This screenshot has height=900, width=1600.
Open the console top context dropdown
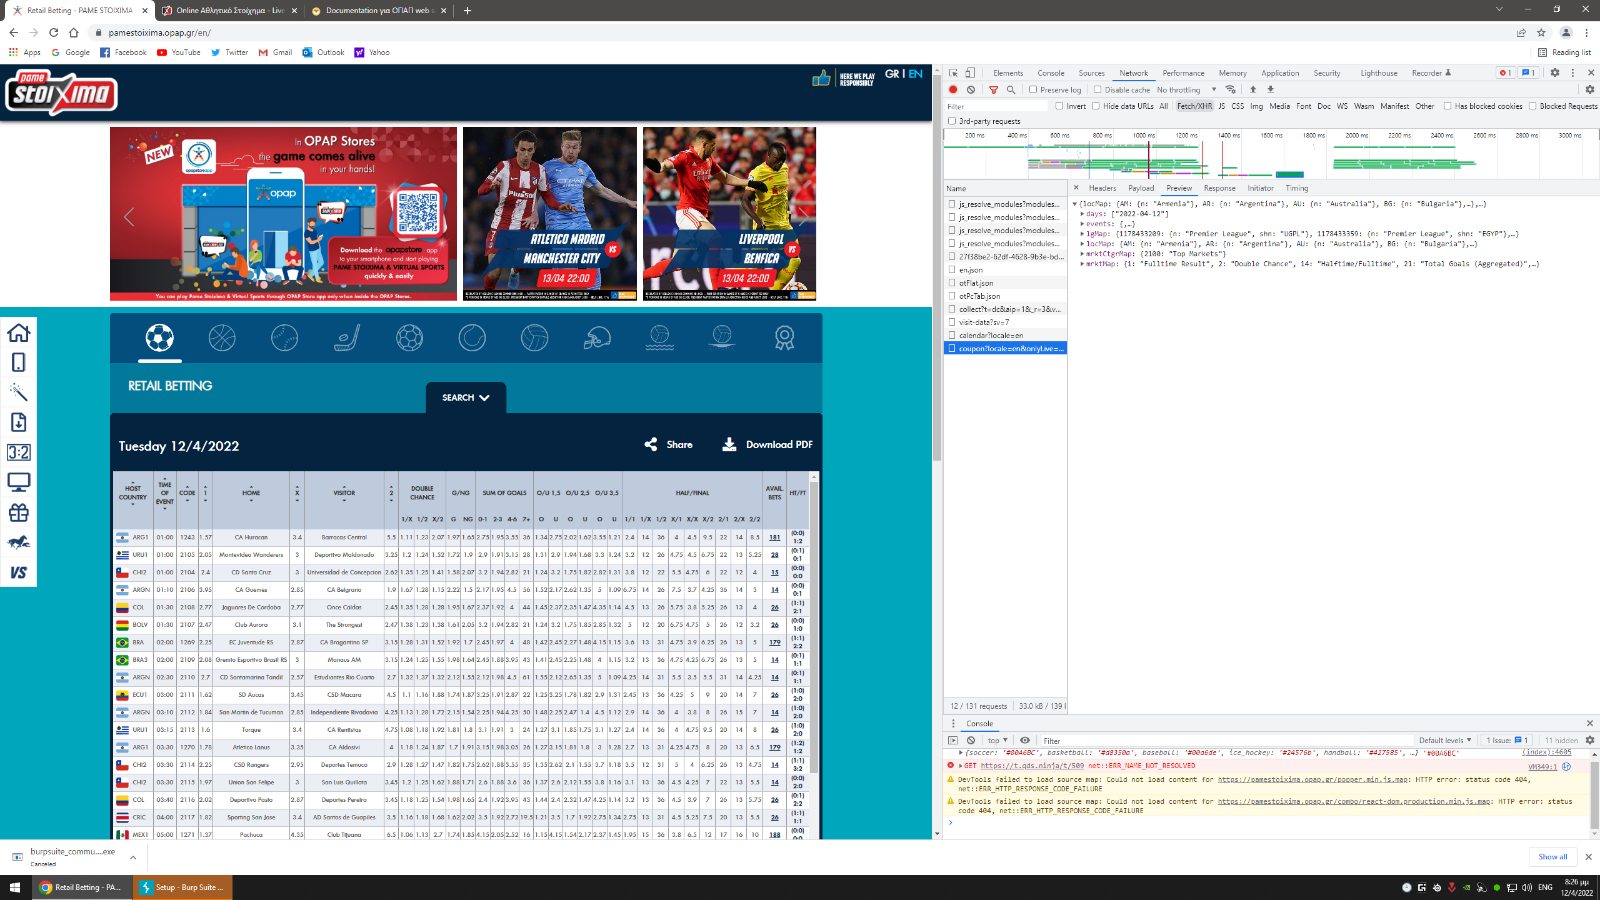[x=998, y=740]
